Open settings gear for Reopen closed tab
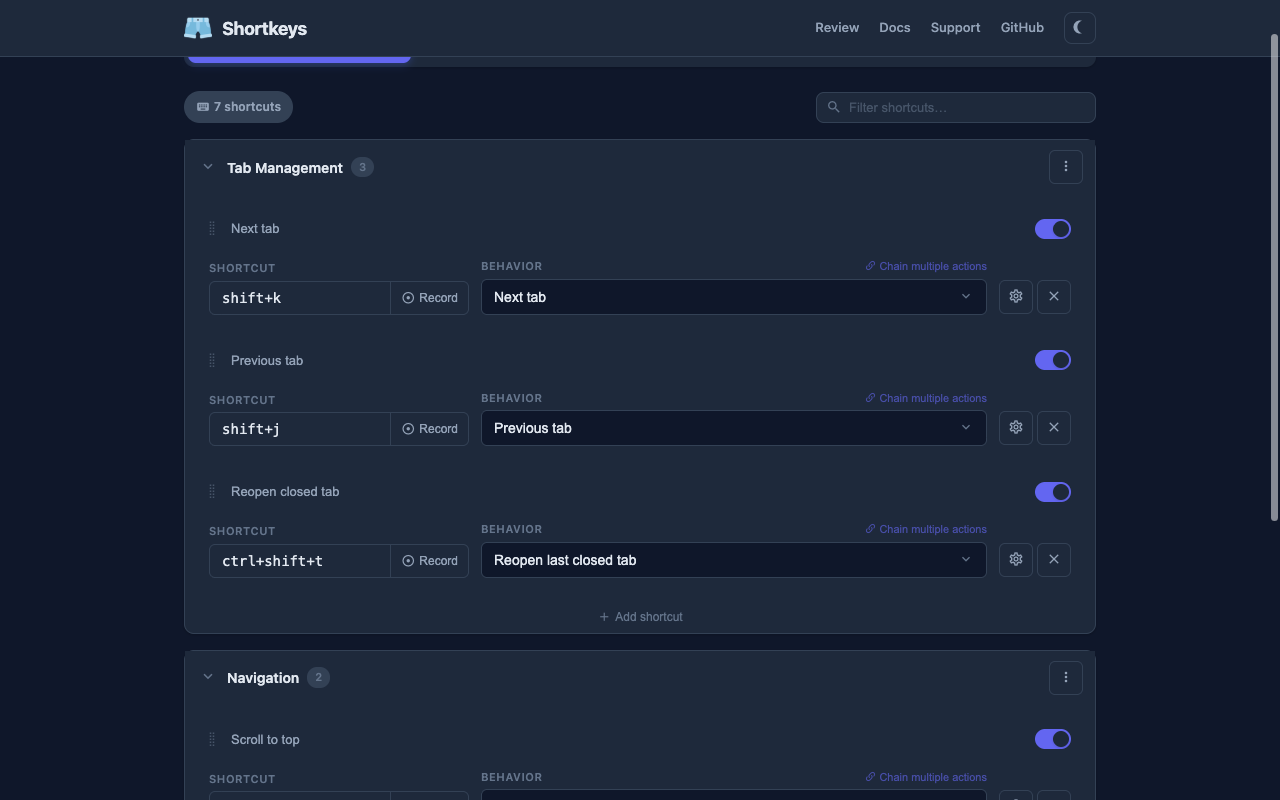The height and width of the screenshot is (800, 1280). 1015,560
